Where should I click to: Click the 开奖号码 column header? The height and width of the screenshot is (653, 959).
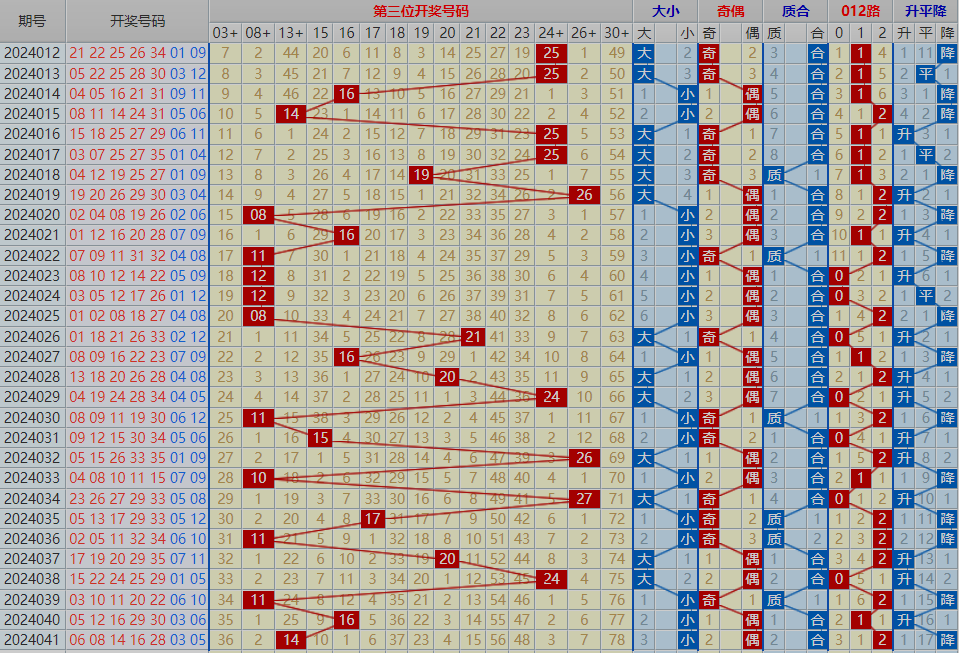[138, 21]
